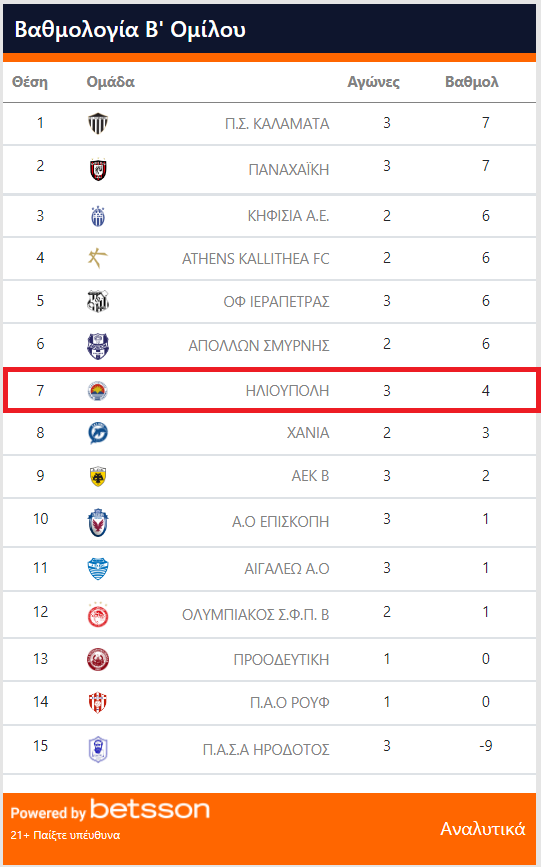
Task: Click the Α.Ο Επισκοπή team crest
Action: pyautogui.click(x=98, y=523)
